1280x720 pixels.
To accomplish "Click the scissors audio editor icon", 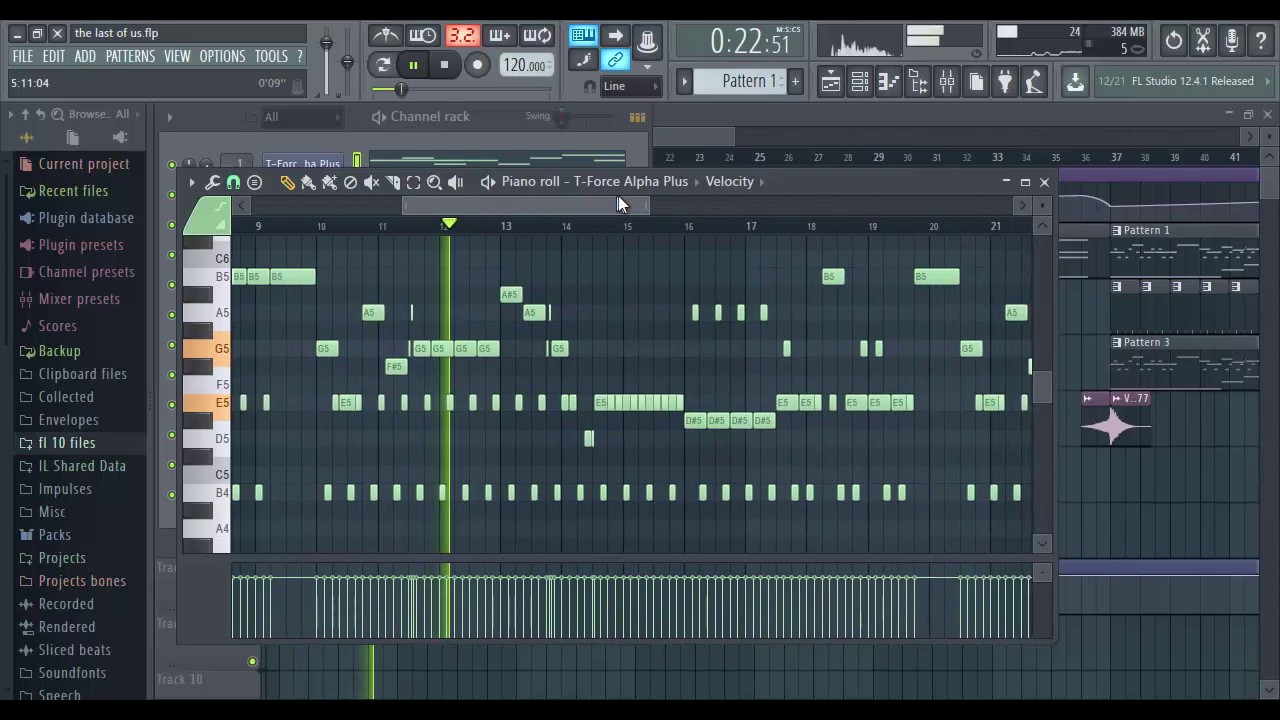I will tap(1203, 41).
